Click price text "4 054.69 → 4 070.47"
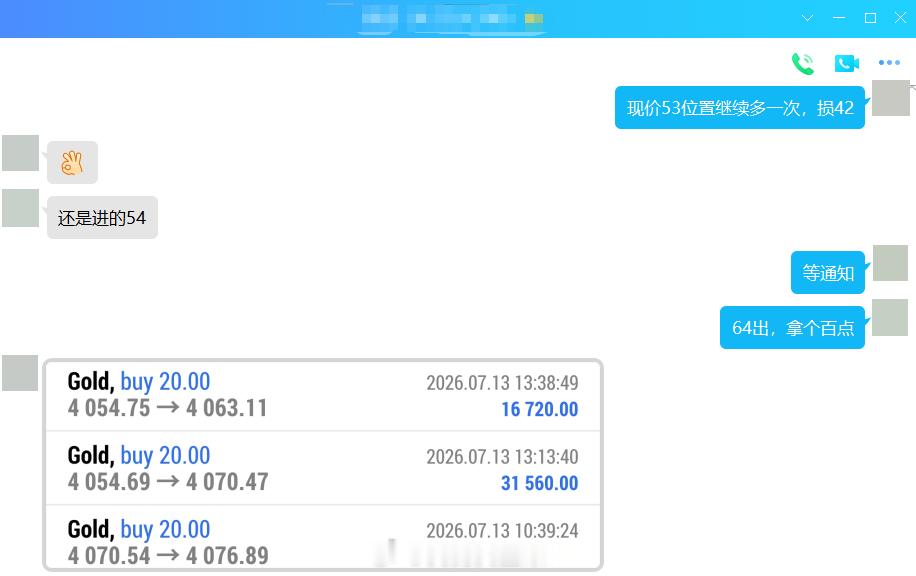The height and width of the screenshot is (576, 916). (x=168, y=482)
